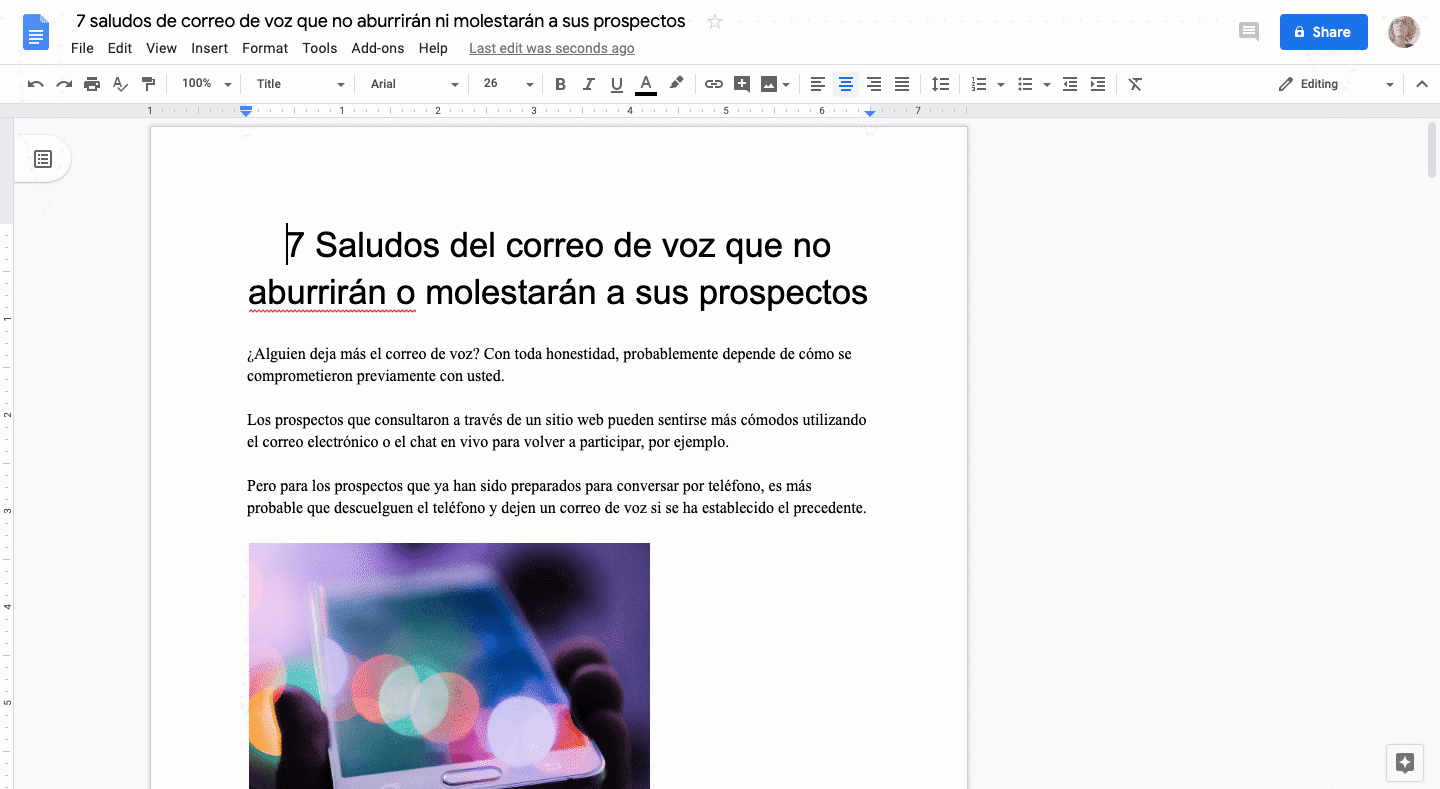Open the View menu
This screenshot has width=1440, height=789.
point(161,48)
